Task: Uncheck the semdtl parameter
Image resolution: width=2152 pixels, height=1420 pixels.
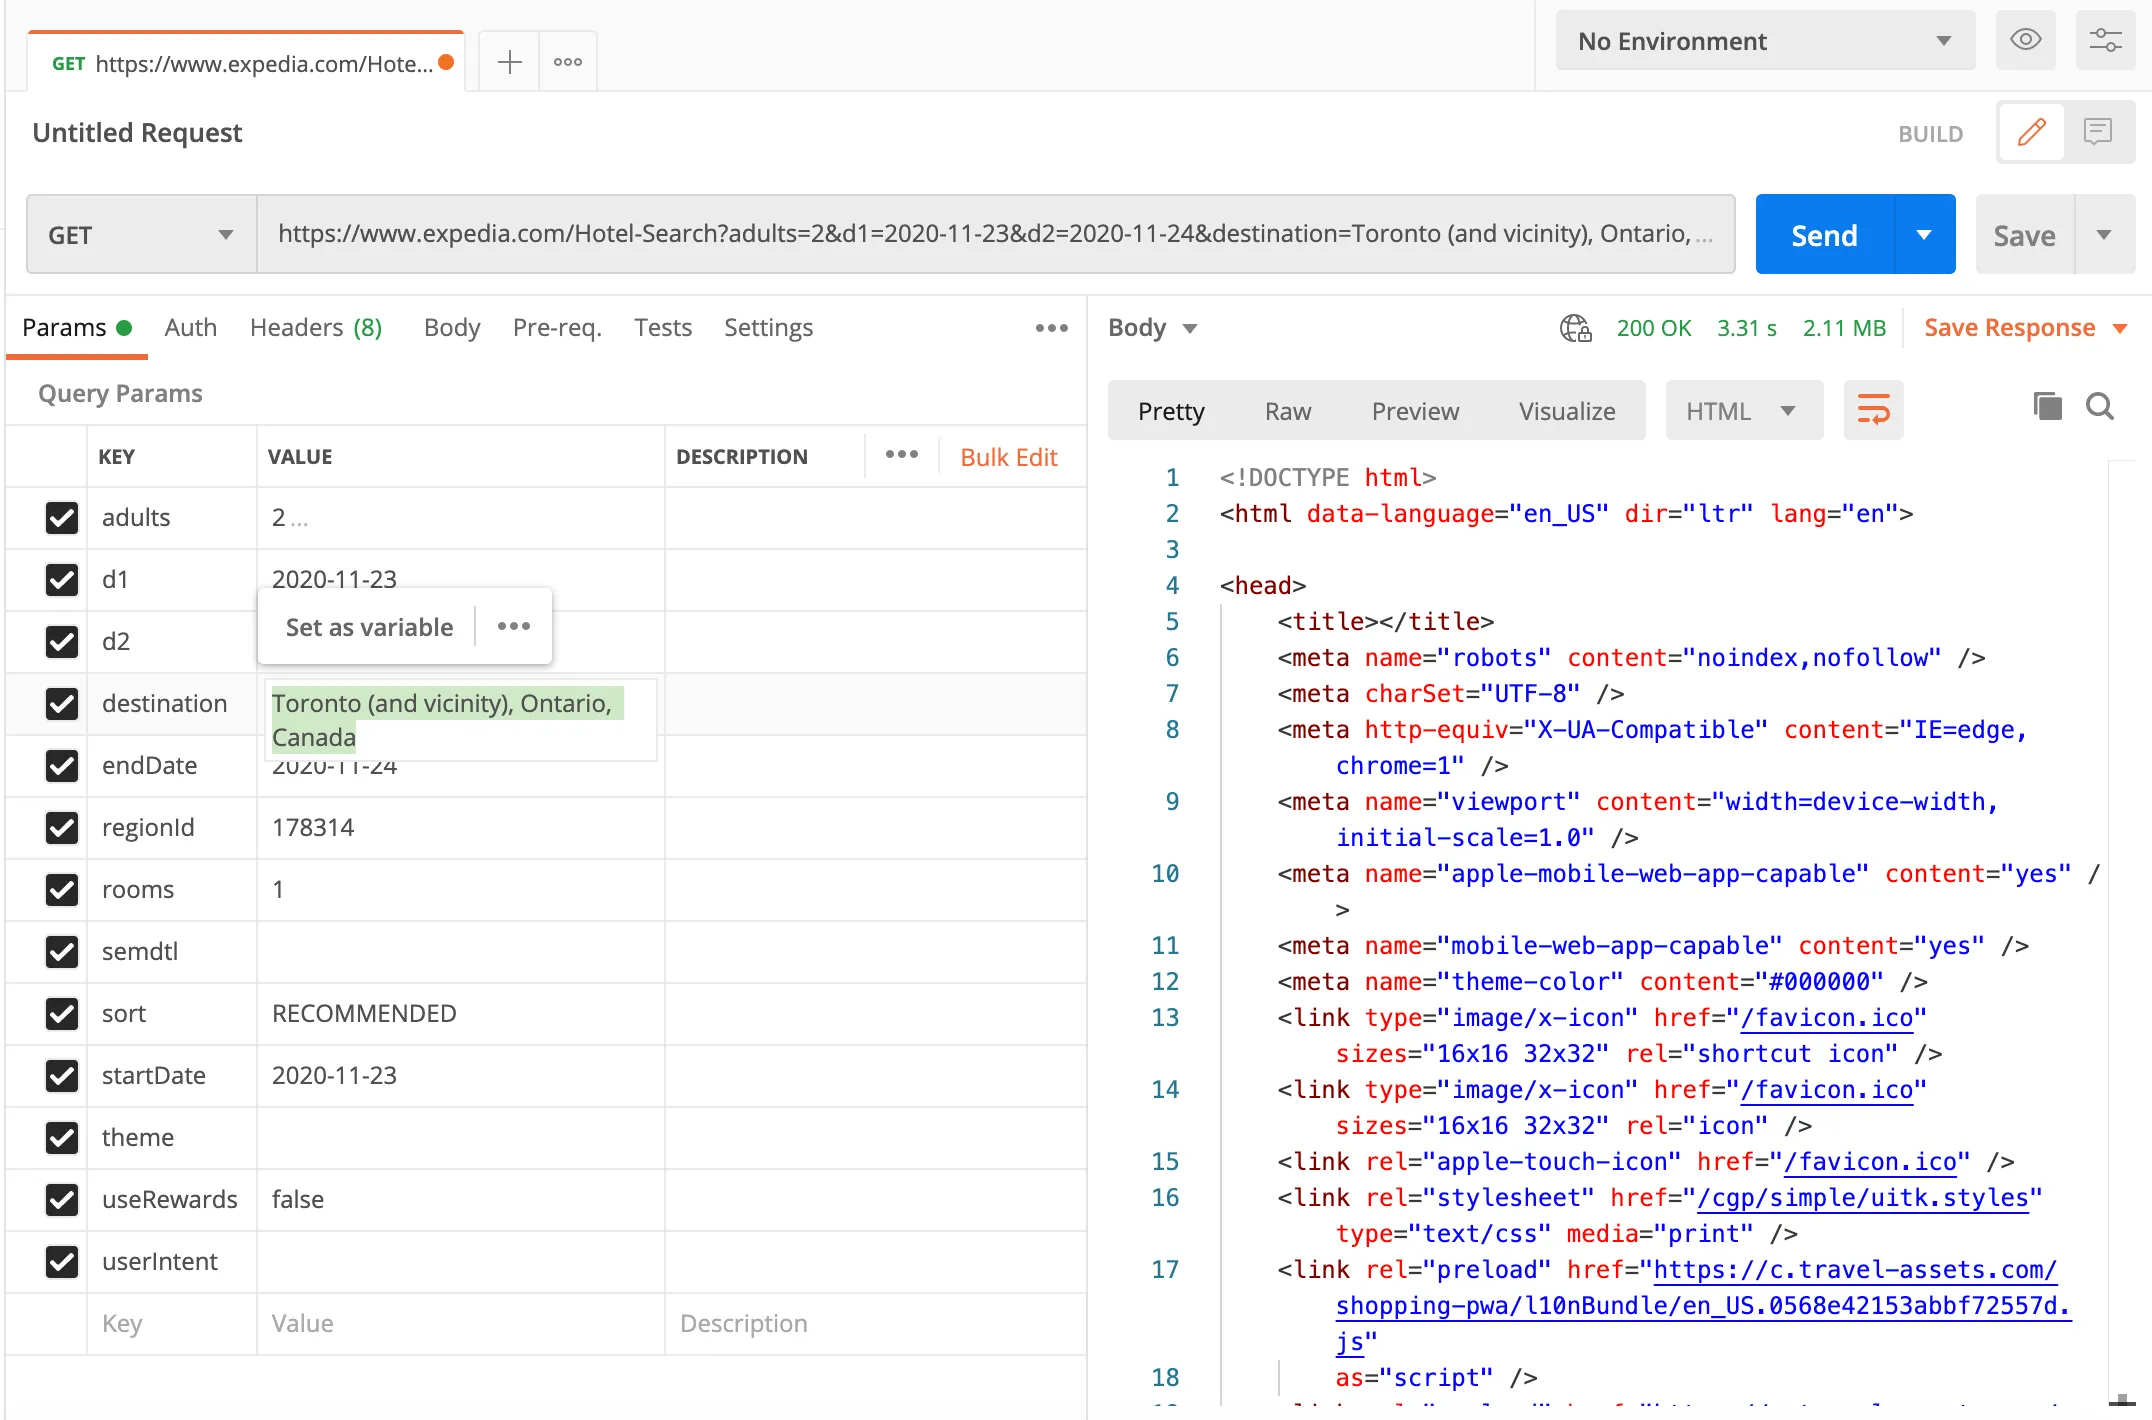Action: [62, 952]
